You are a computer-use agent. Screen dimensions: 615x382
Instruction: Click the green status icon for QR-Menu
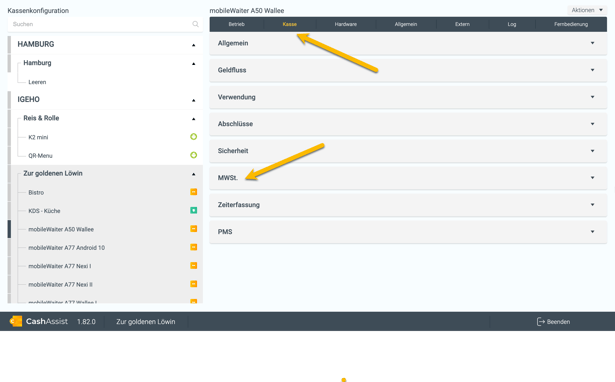coord(193,155)
